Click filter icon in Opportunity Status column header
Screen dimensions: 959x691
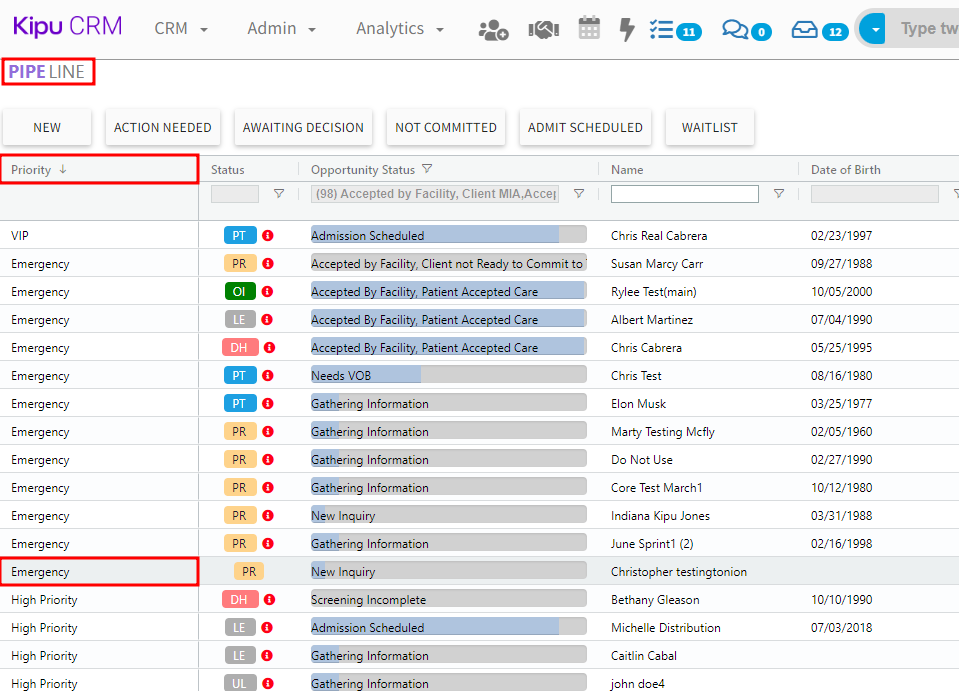point(427,169)
